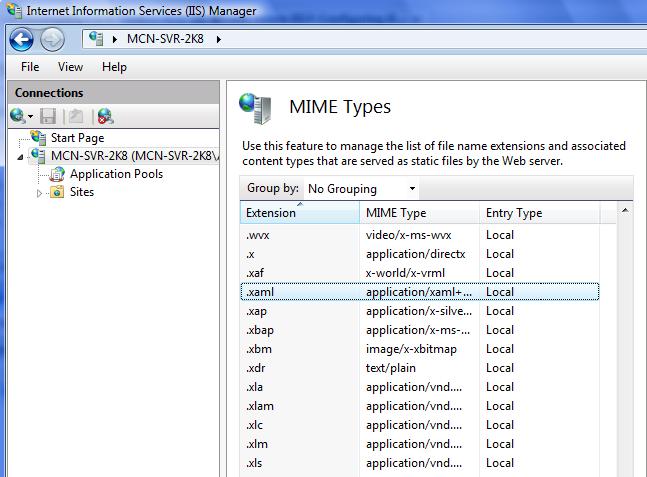
Task: Open the View menu
Action: tap(71, 67)
